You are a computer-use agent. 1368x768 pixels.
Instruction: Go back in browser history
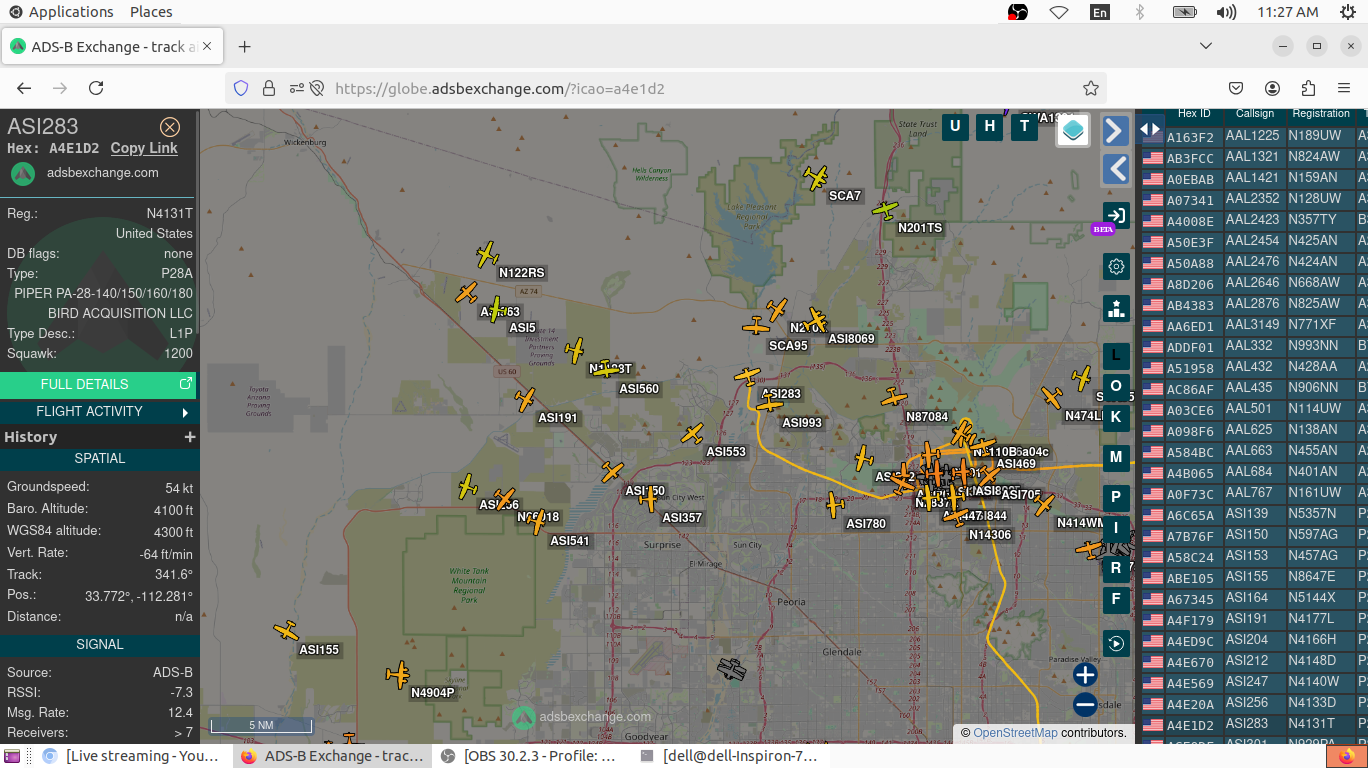(25, 88)
